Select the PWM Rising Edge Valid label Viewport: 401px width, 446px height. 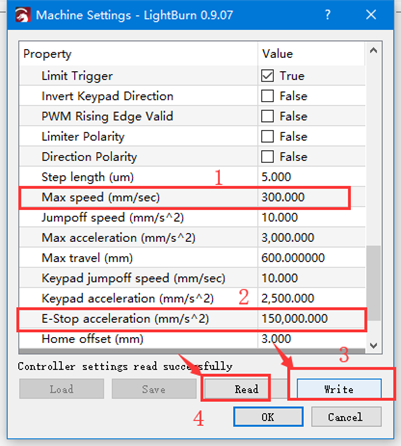pos(107,116)
